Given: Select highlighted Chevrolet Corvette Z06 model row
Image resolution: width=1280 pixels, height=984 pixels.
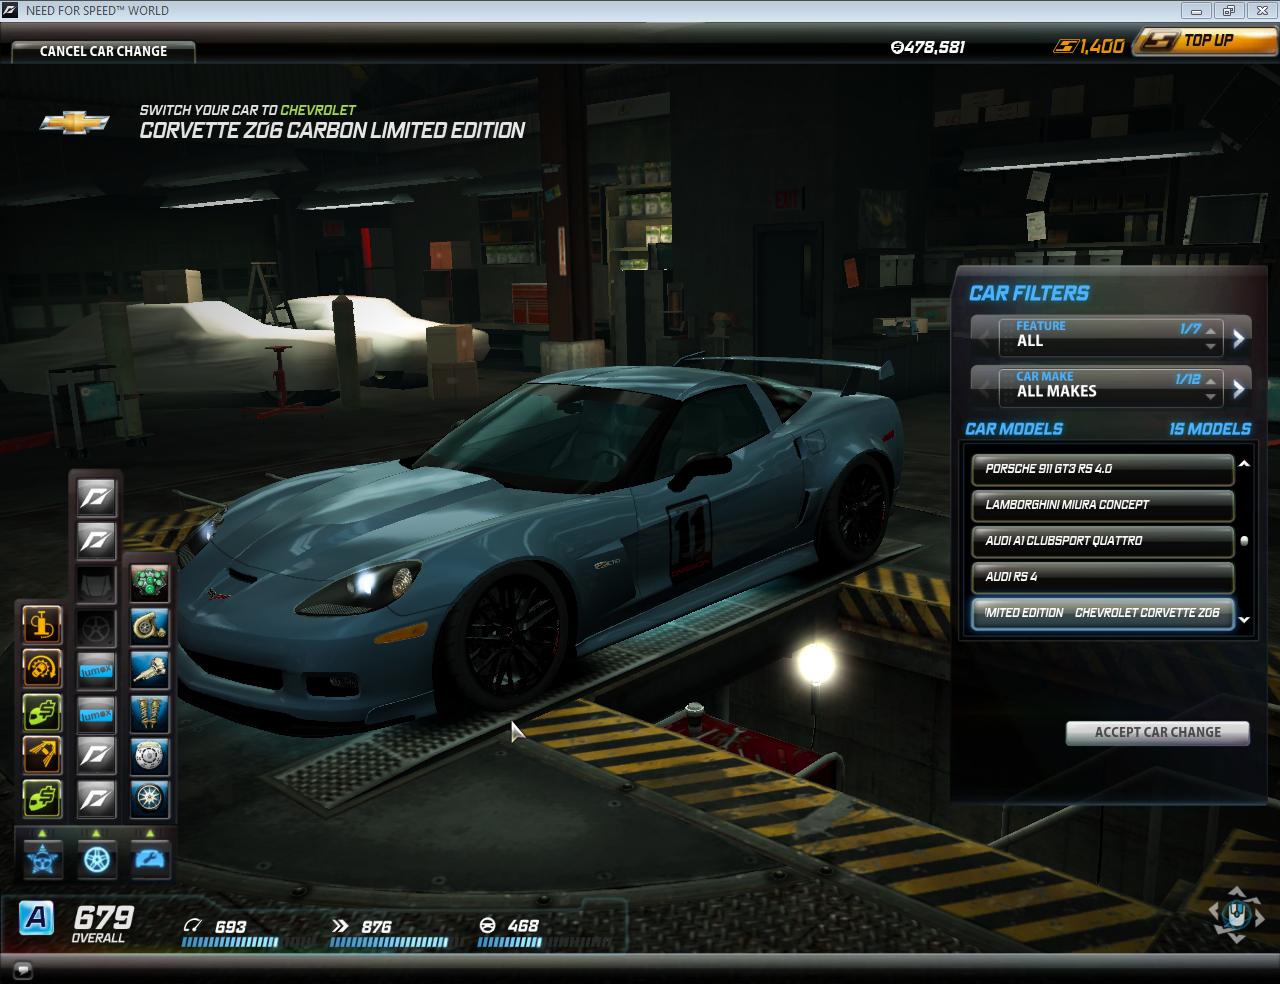Looking at the screenshot, I should (1103, 613).
